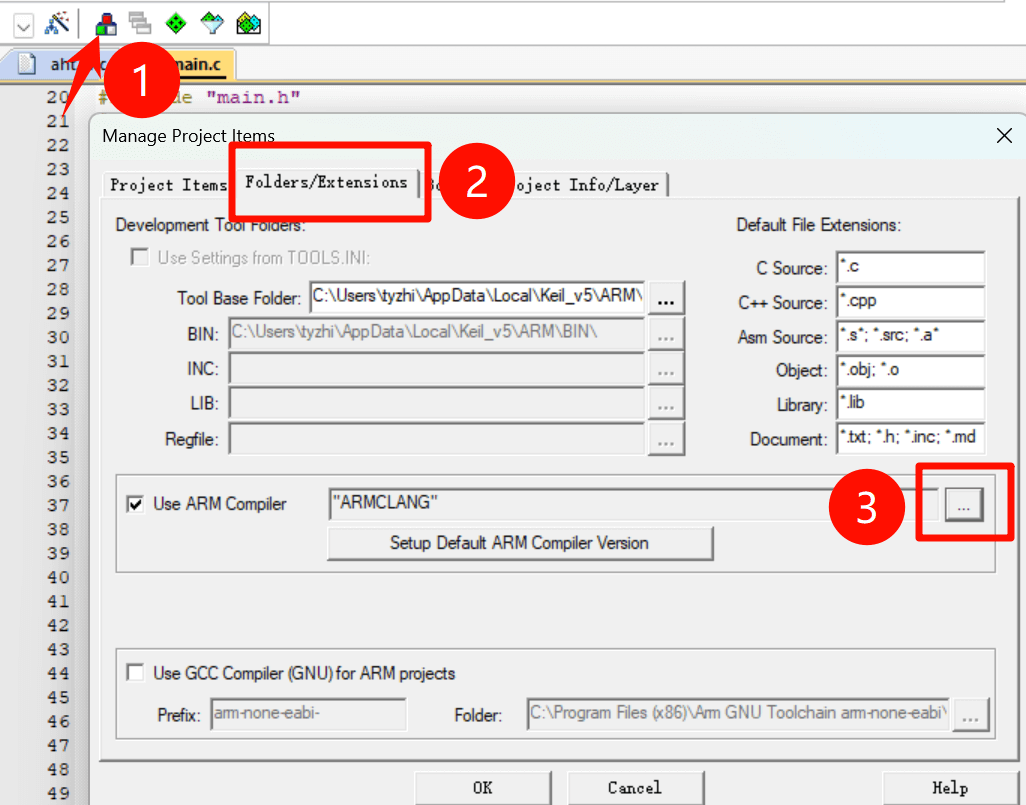The height and width of the screenshot is (805, 1026).
Task: Cancel the Manage Project Items dialog
Action: [x=635, y=787]
